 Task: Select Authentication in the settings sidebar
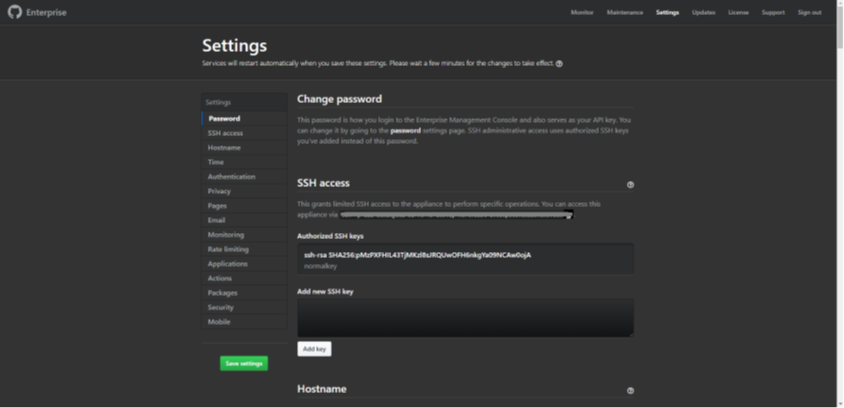[x=231, y=177]
